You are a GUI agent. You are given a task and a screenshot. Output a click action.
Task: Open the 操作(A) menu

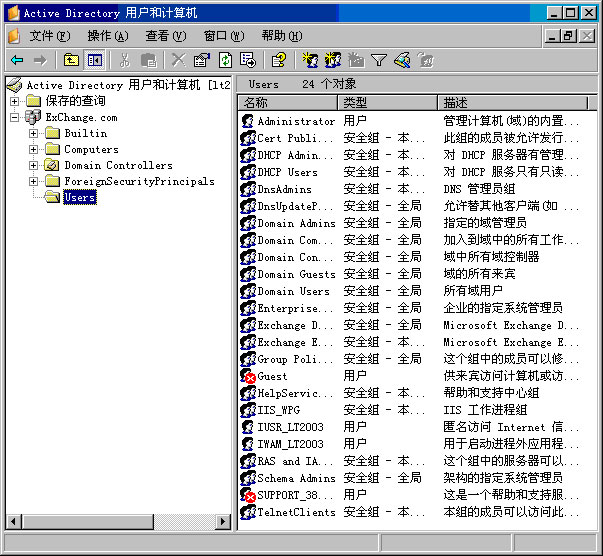click(107, 35)
